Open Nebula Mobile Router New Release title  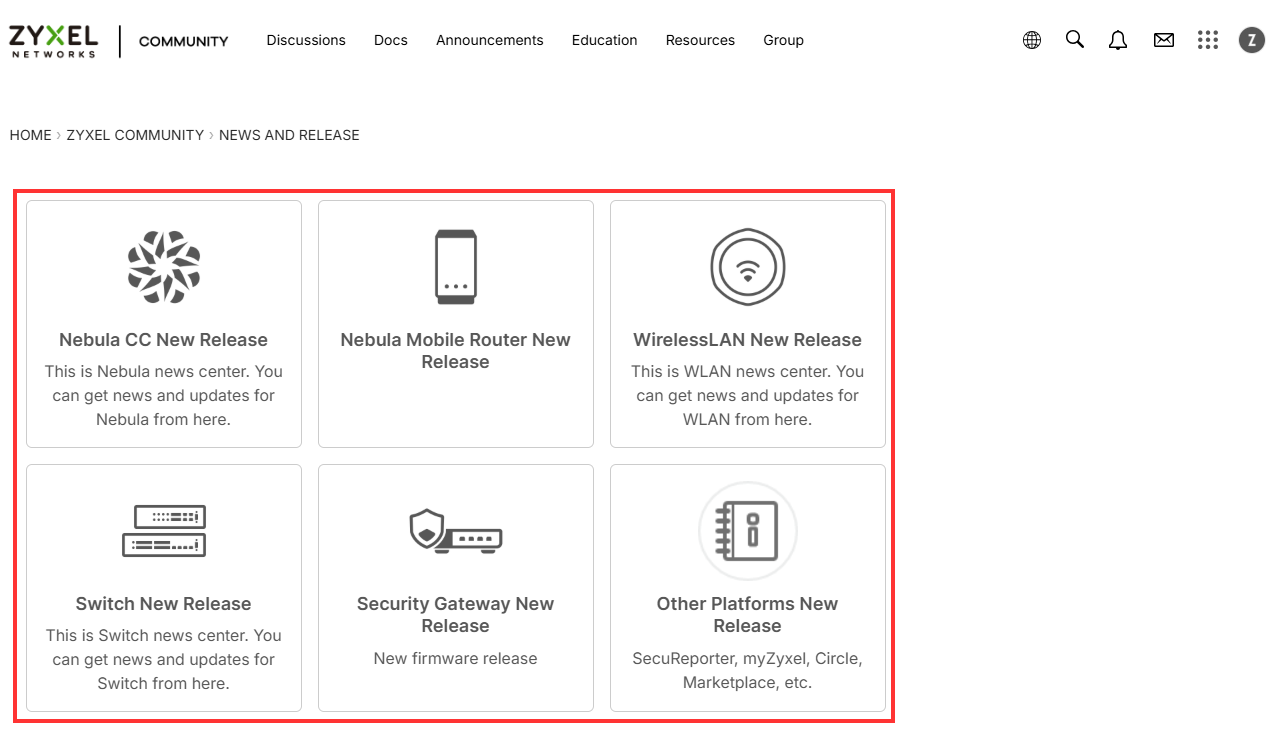pos(456,351)
